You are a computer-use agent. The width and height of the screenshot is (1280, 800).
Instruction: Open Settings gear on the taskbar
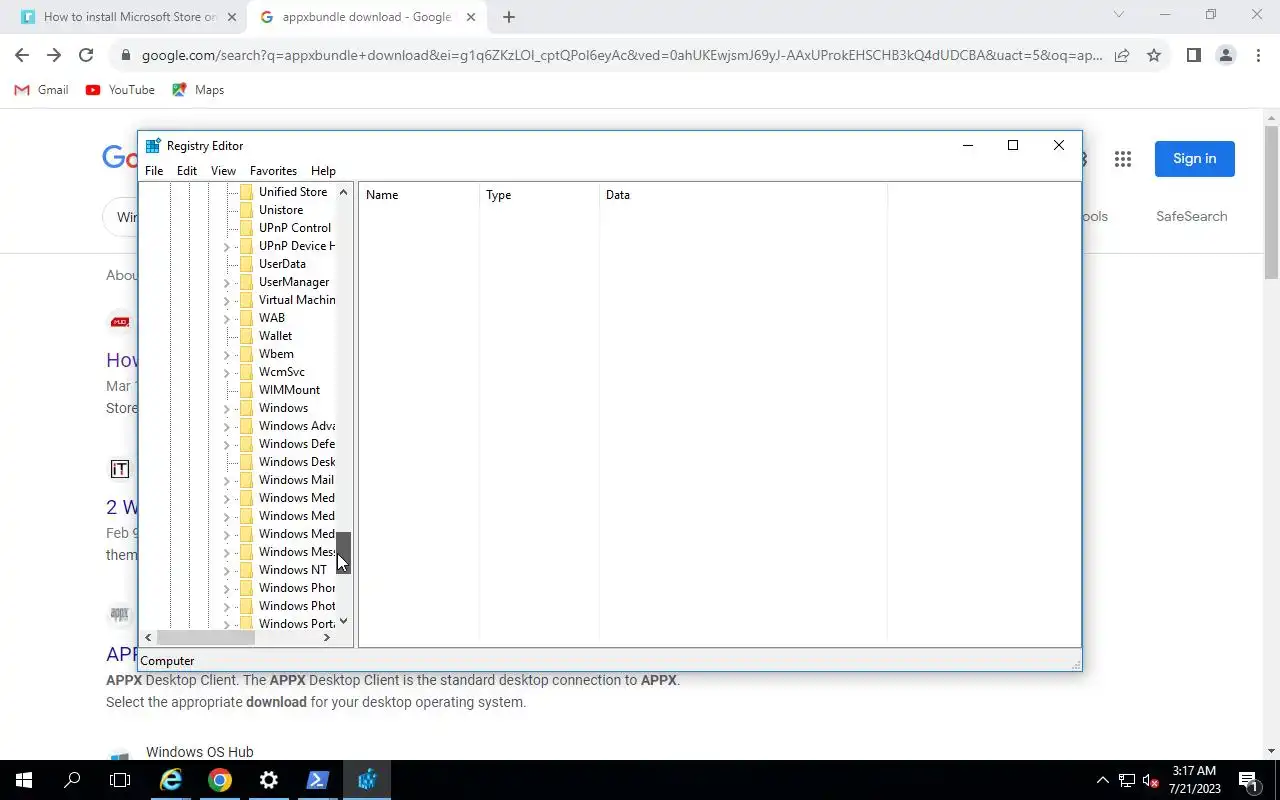tap(269, 780)
